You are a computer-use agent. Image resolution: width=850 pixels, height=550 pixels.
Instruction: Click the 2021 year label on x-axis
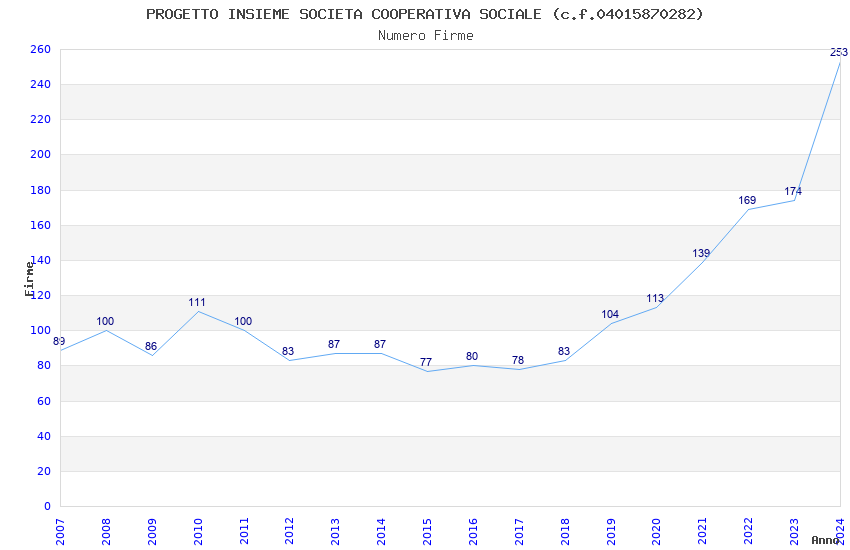702,532
